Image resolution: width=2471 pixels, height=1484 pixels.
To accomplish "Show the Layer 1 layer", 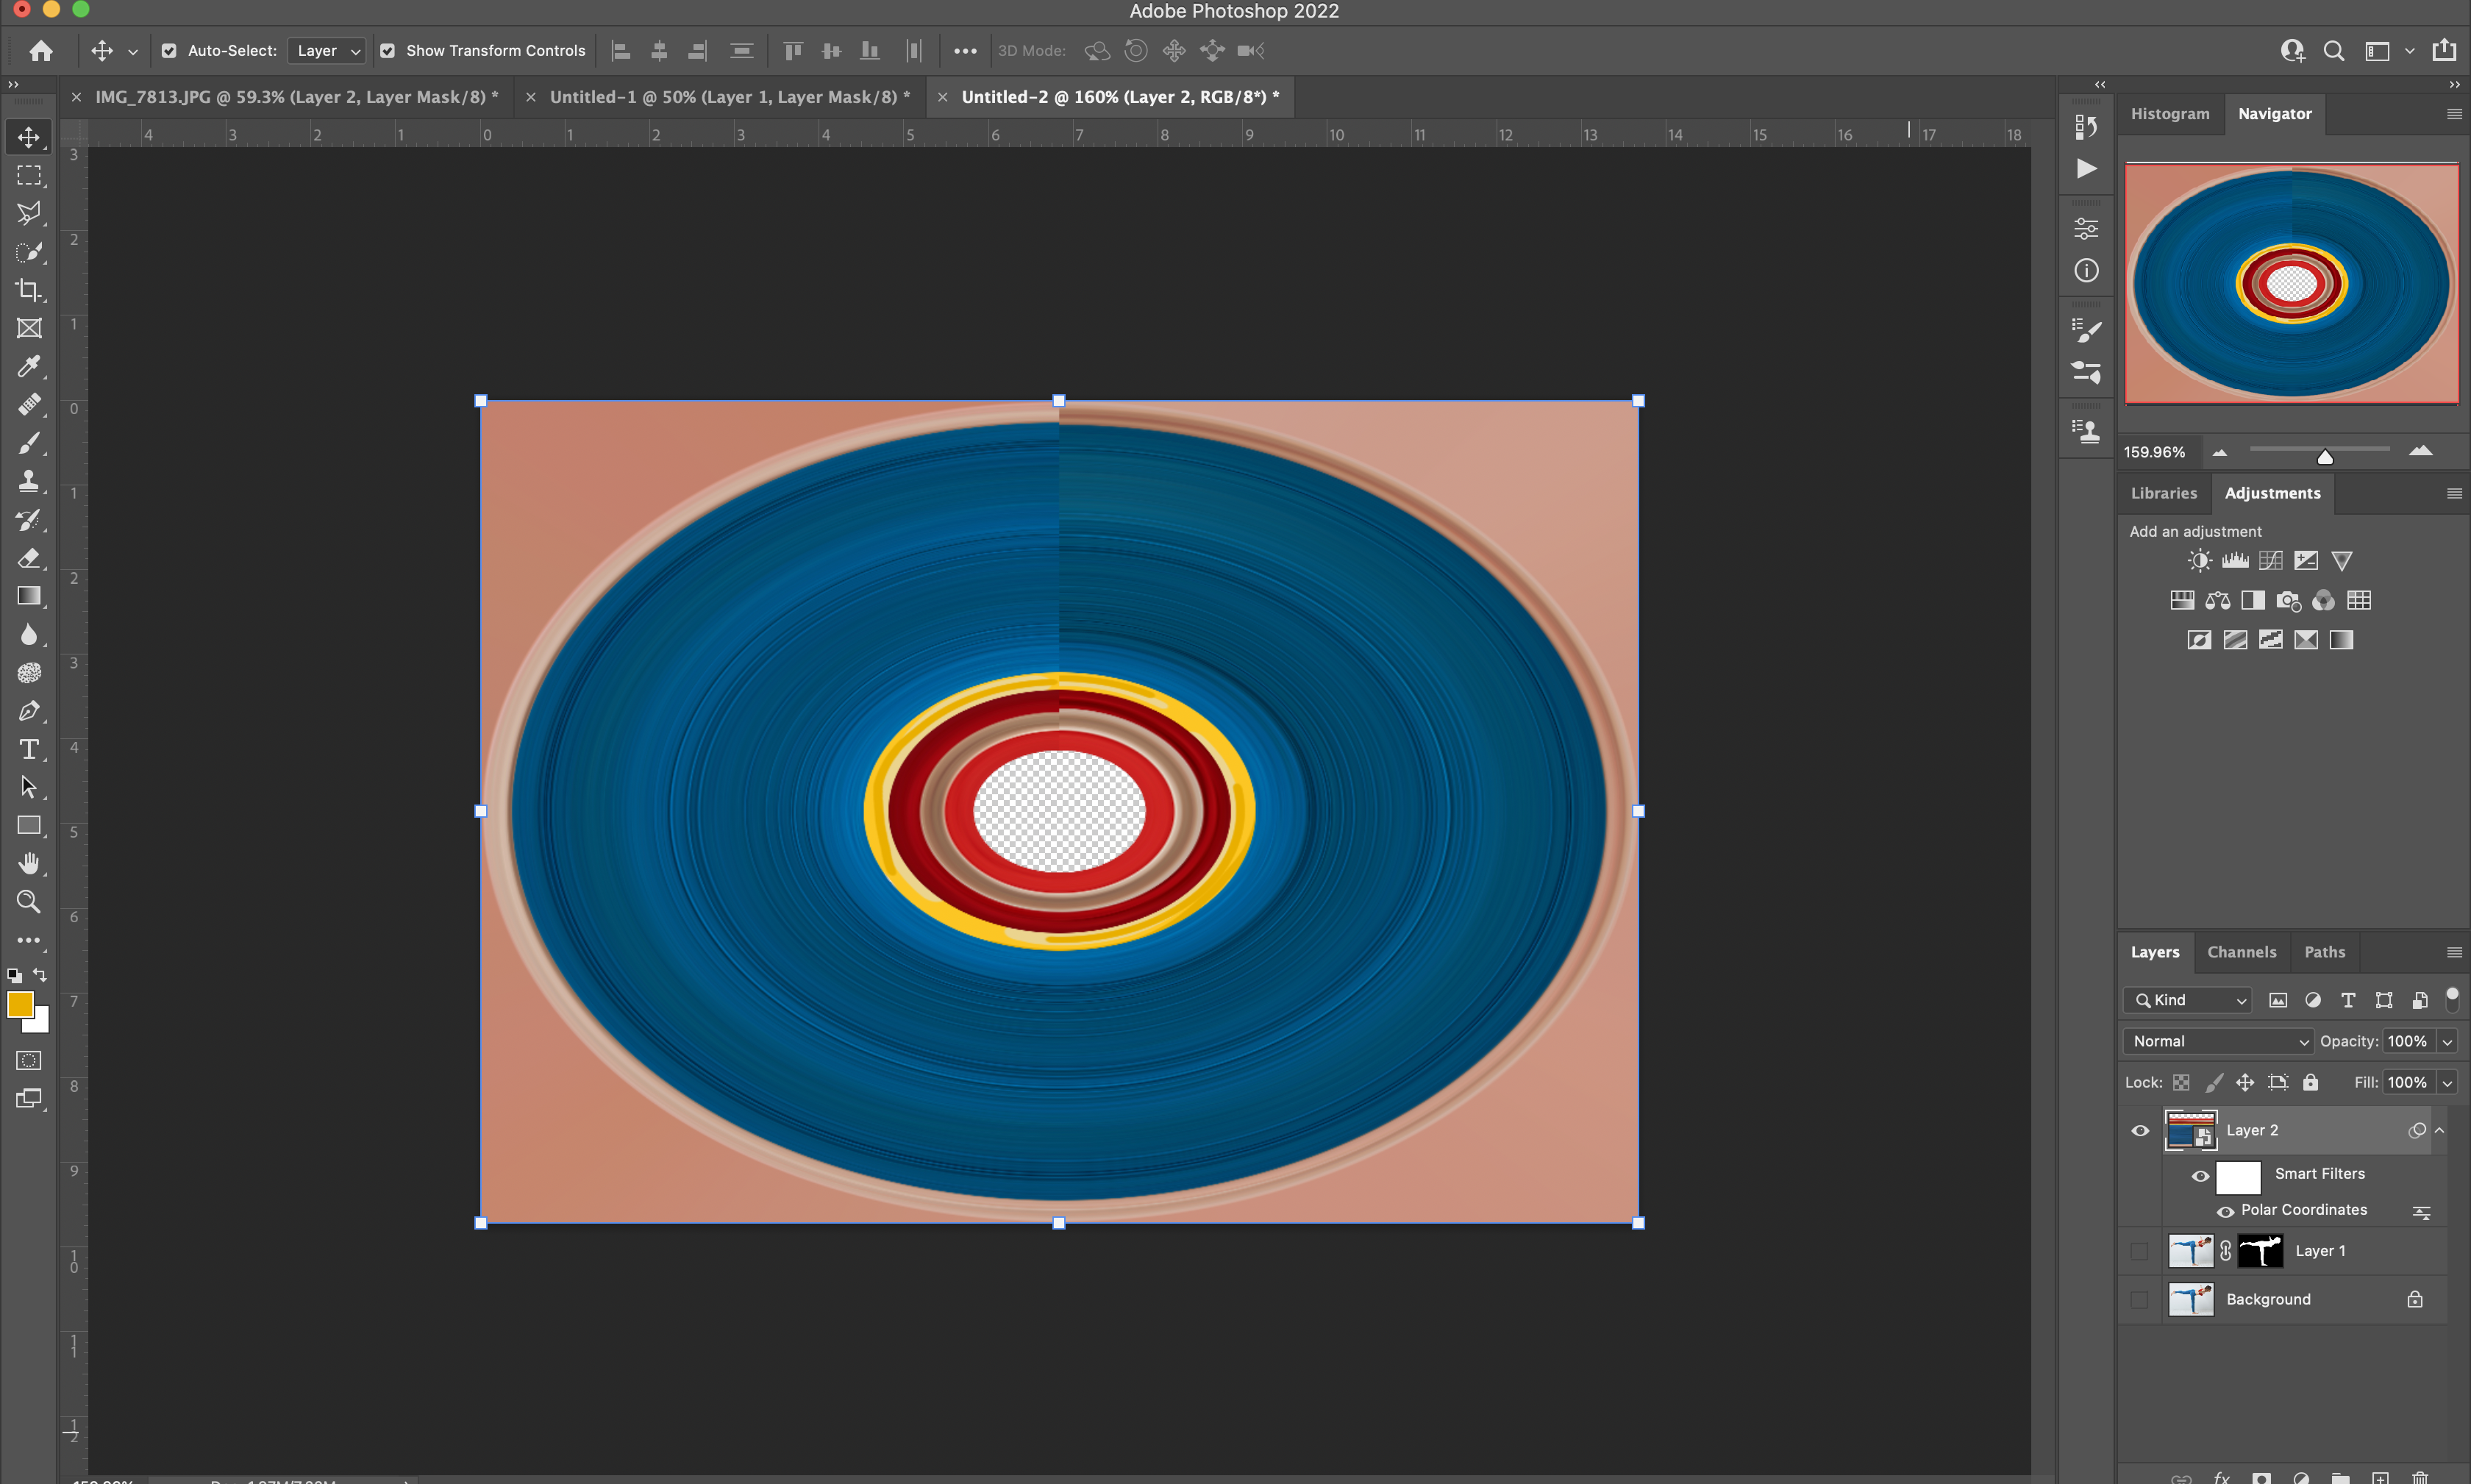I will 2139,1250.
